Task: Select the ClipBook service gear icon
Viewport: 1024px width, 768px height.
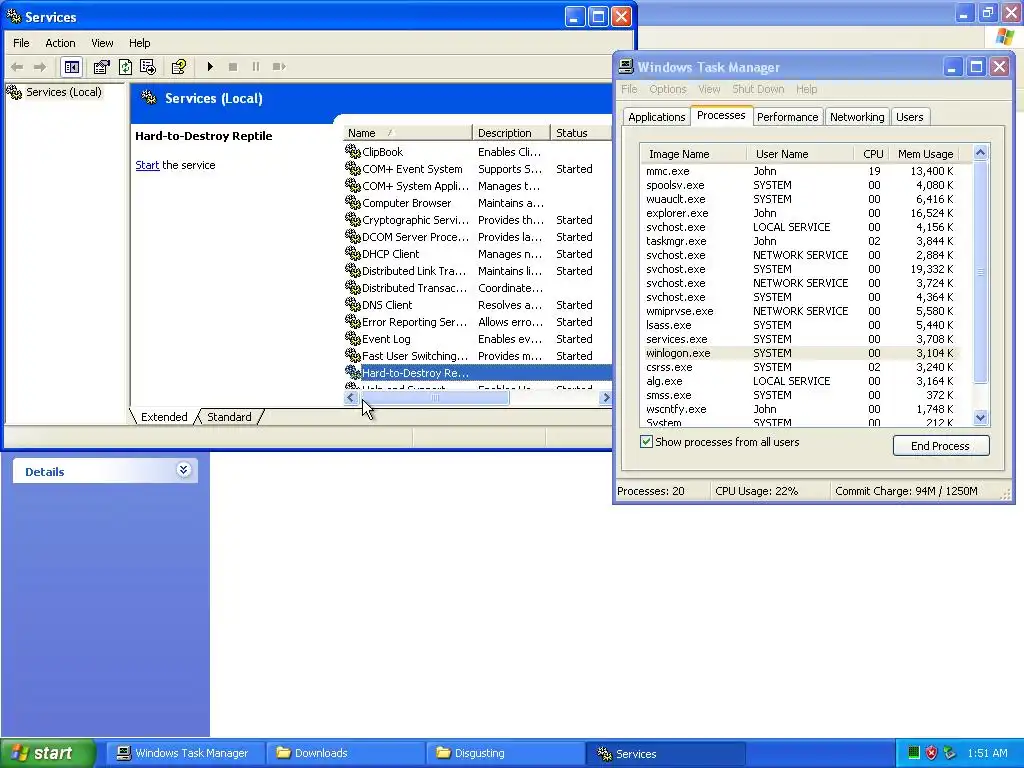Action: pyautogui.click(x=353, y=152)
